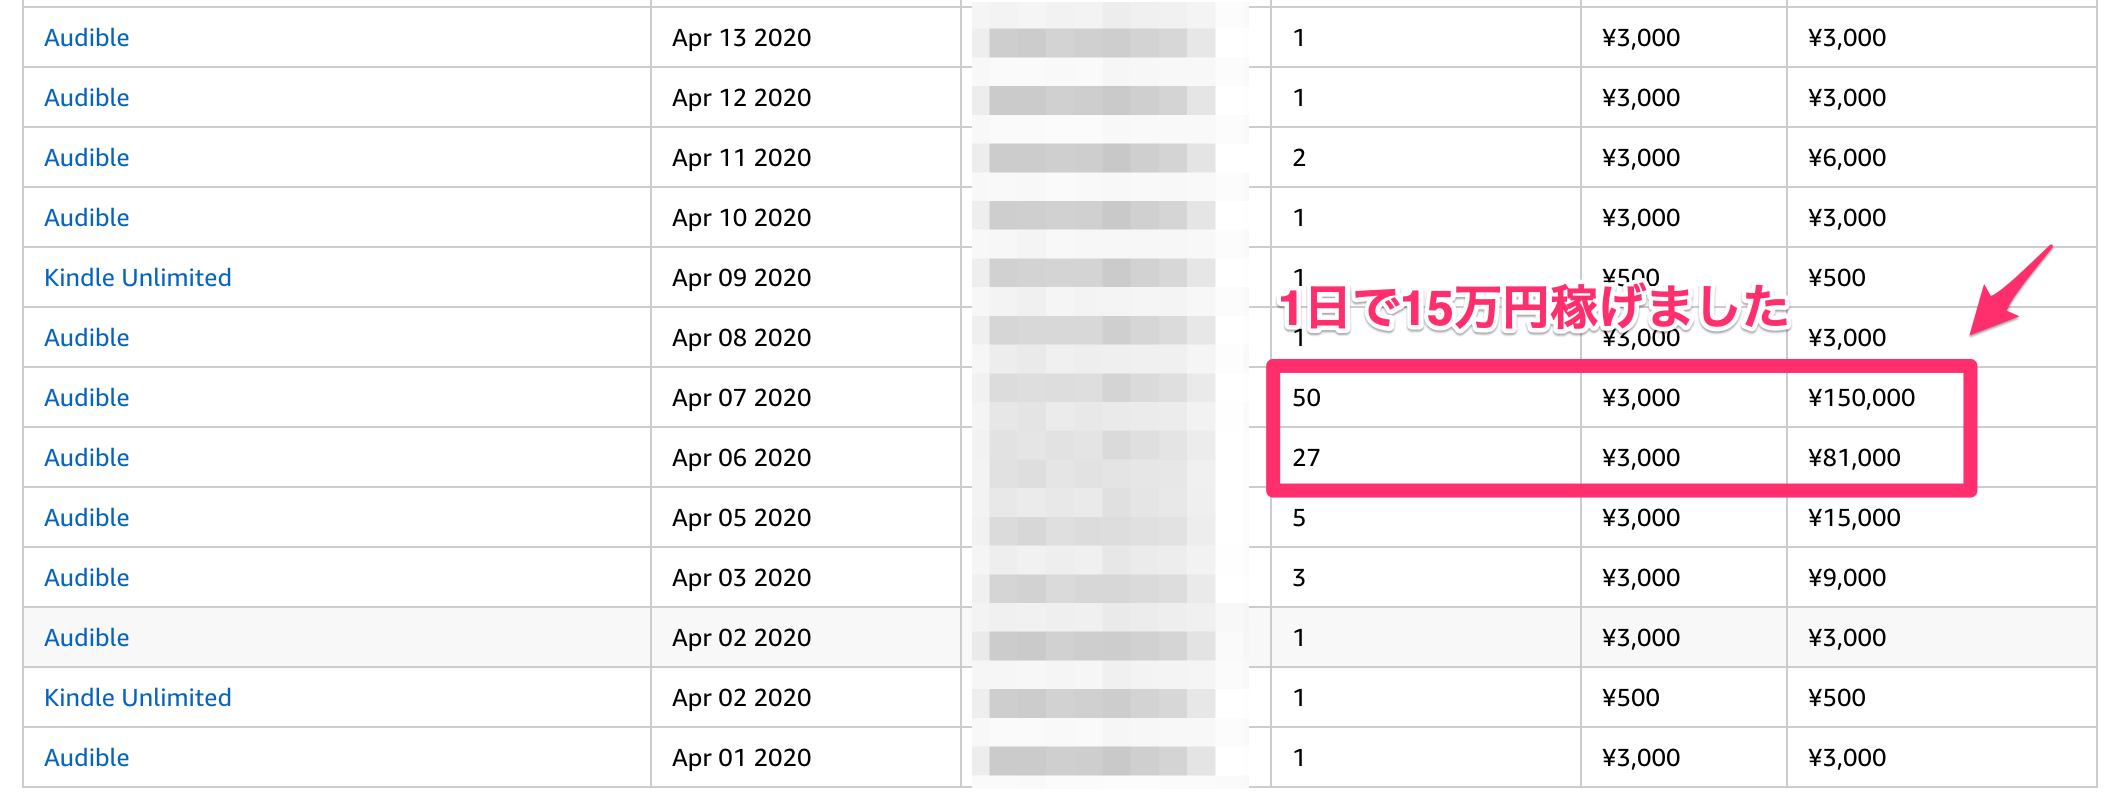2120x804 pixels.
Task: Open the Audible link for Apr 10 2020
Action: tap(87, 218)
